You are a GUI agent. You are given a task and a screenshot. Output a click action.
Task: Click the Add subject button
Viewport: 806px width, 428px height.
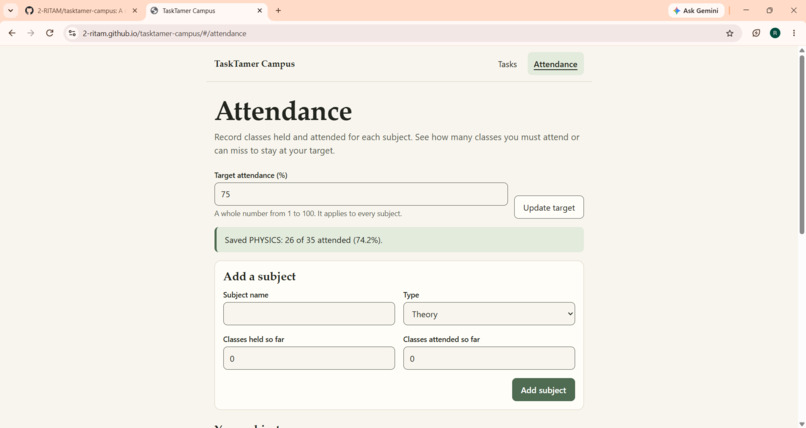543,389
